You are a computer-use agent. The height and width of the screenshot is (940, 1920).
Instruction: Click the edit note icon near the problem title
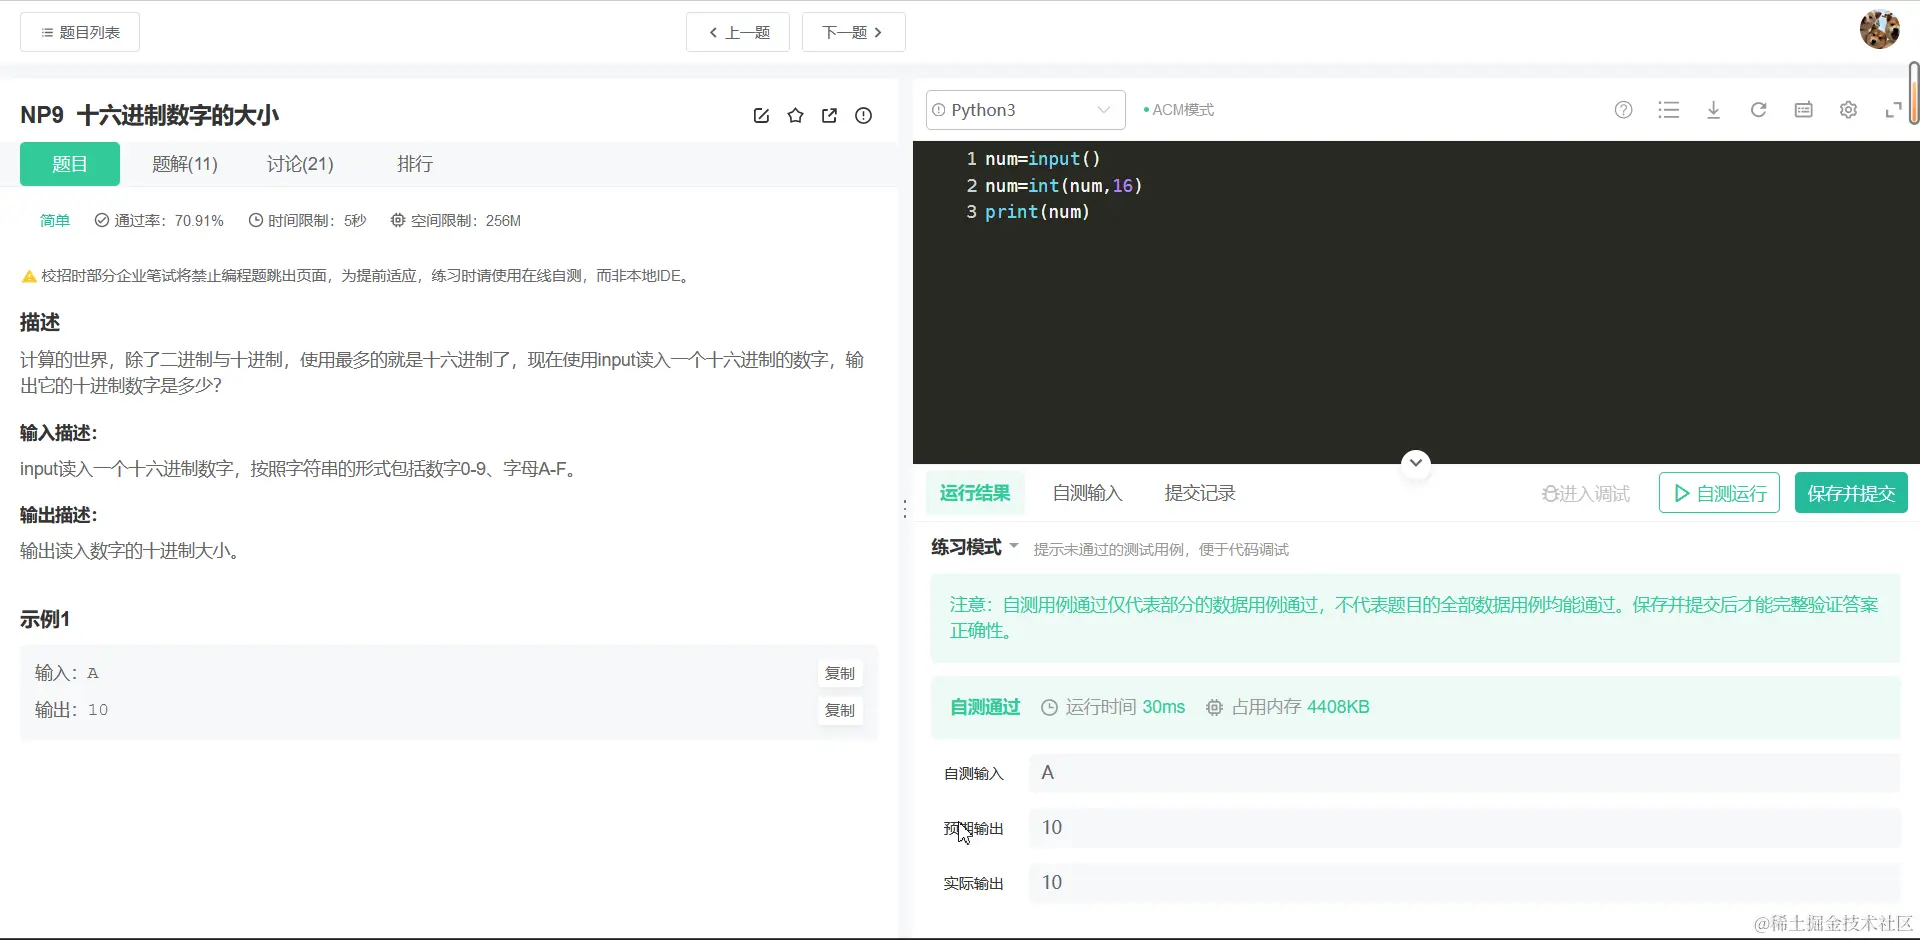point(761,115)
